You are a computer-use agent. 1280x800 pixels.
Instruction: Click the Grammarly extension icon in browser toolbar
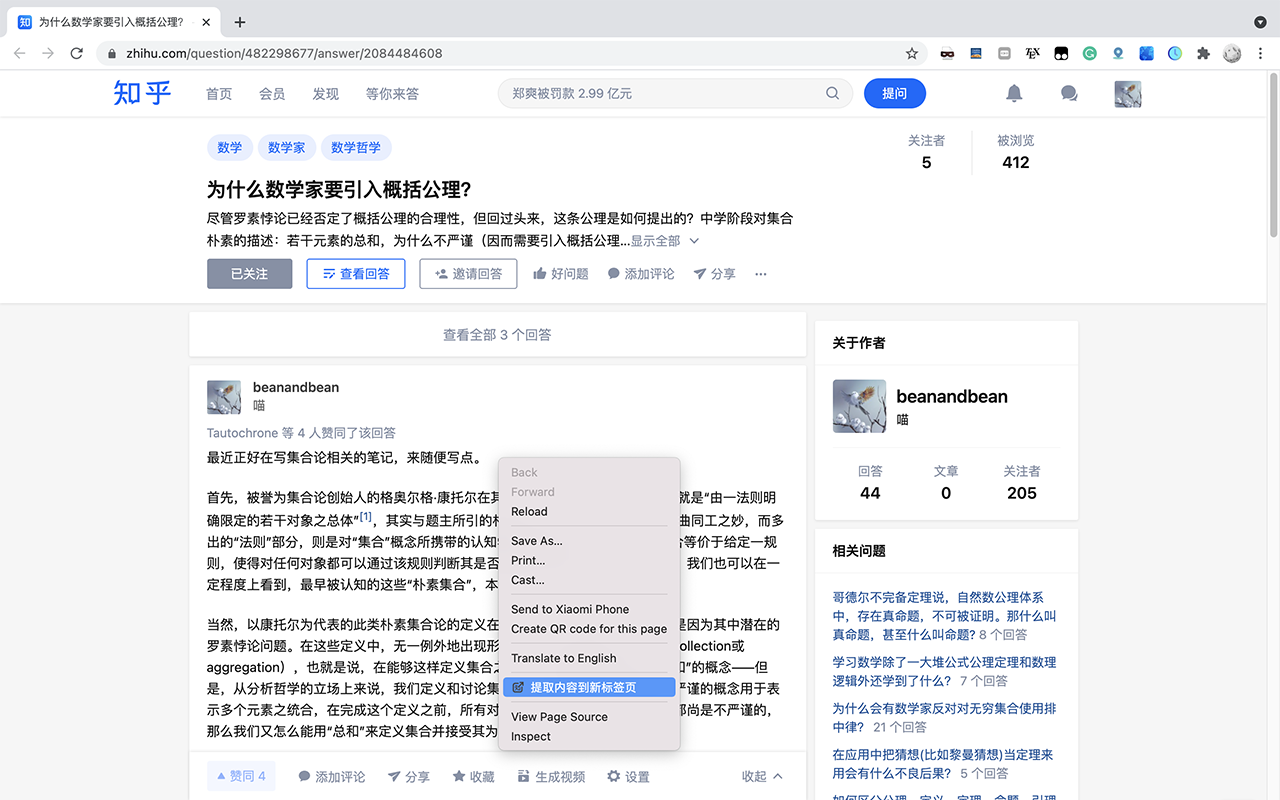(1089, 53)
